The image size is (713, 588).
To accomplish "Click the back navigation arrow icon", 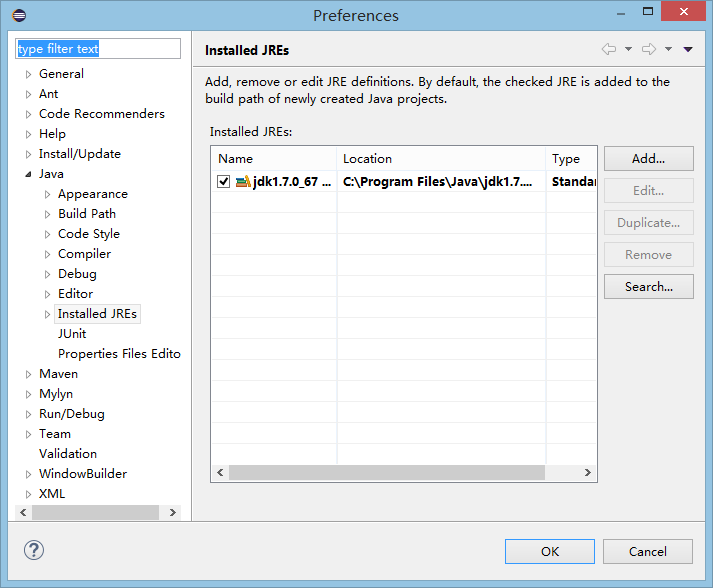I will [609, 49].
